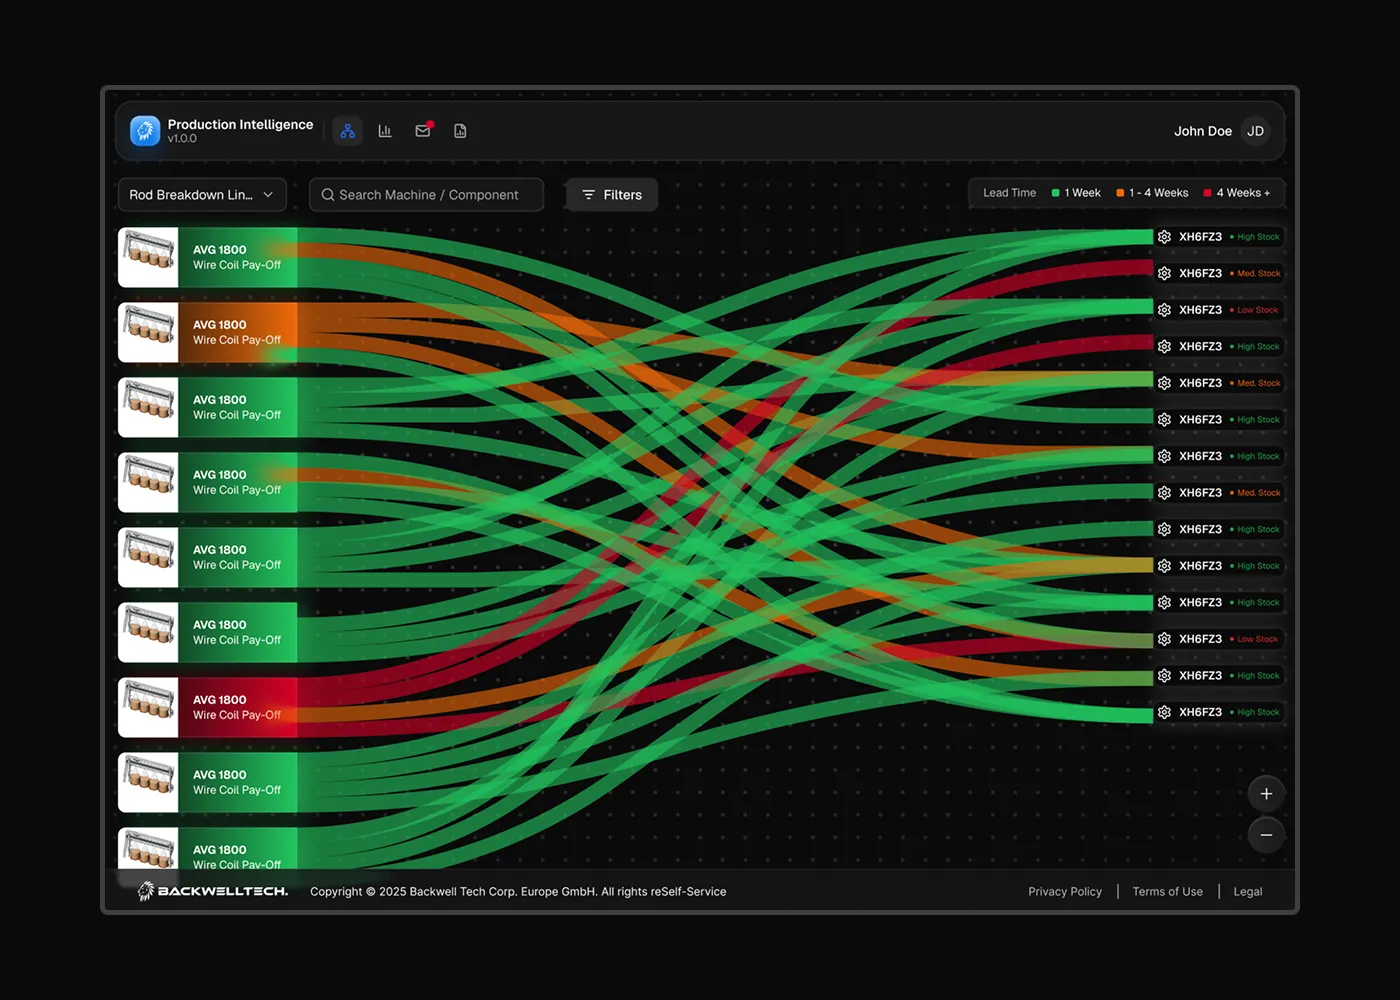Open the report document icon
The height and width of the screenshot is (1000, 1400).
tap(460, 130)
